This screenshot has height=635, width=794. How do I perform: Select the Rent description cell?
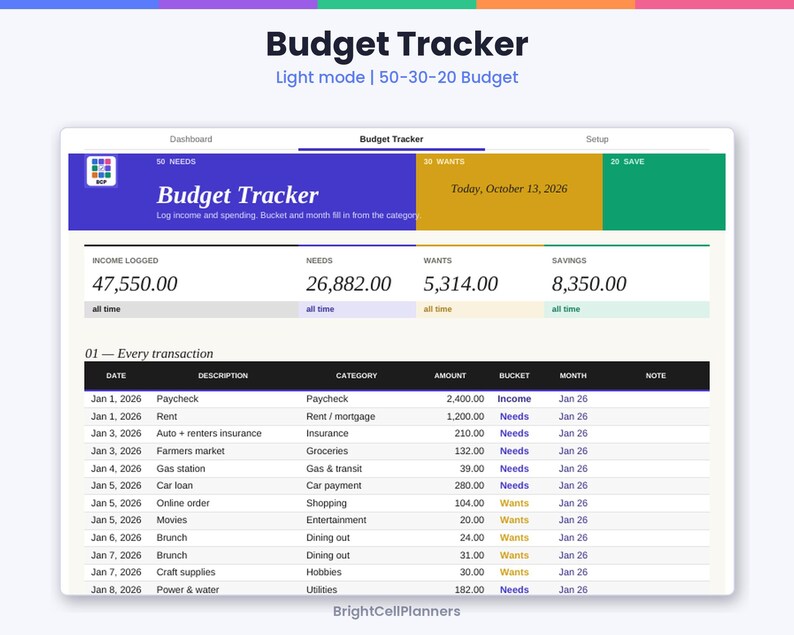coord(167,417)
